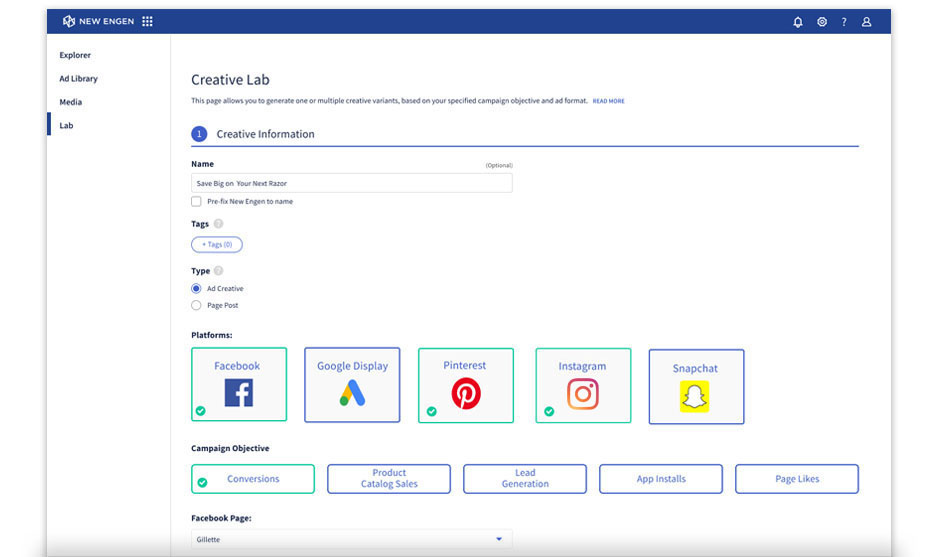940x557 pixels.
Task: Choose Page Likes objective
Action: coord(797,479)
